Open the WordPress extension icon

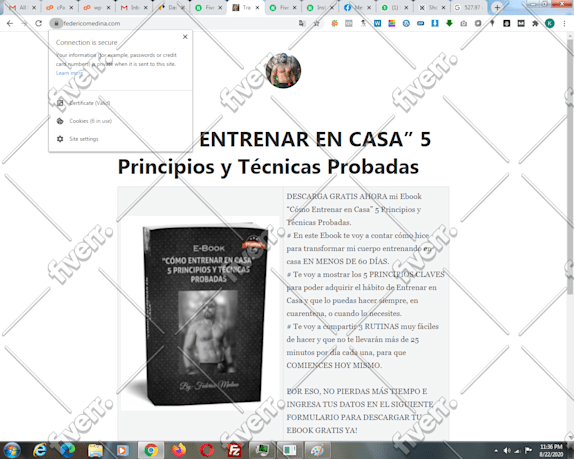point(406,23)
